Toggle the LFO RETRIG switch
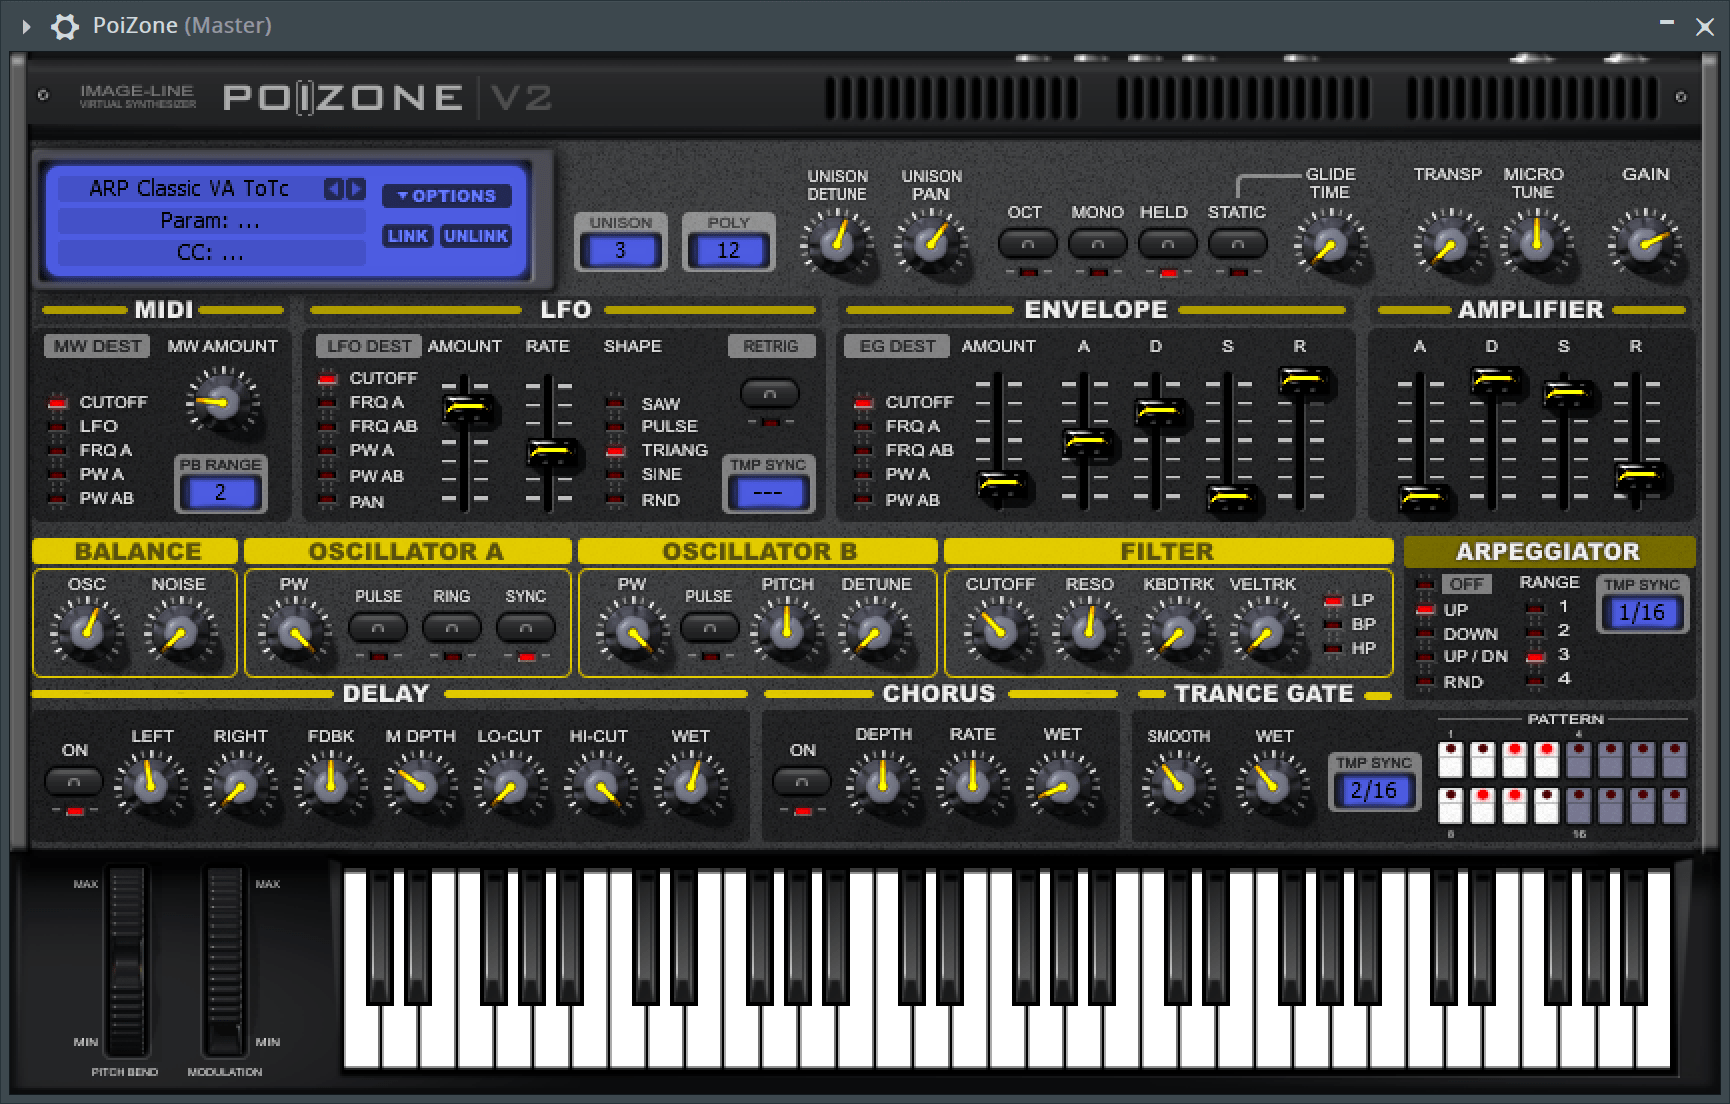Viewport: 1730px width, 1104px height. [770, 394]
